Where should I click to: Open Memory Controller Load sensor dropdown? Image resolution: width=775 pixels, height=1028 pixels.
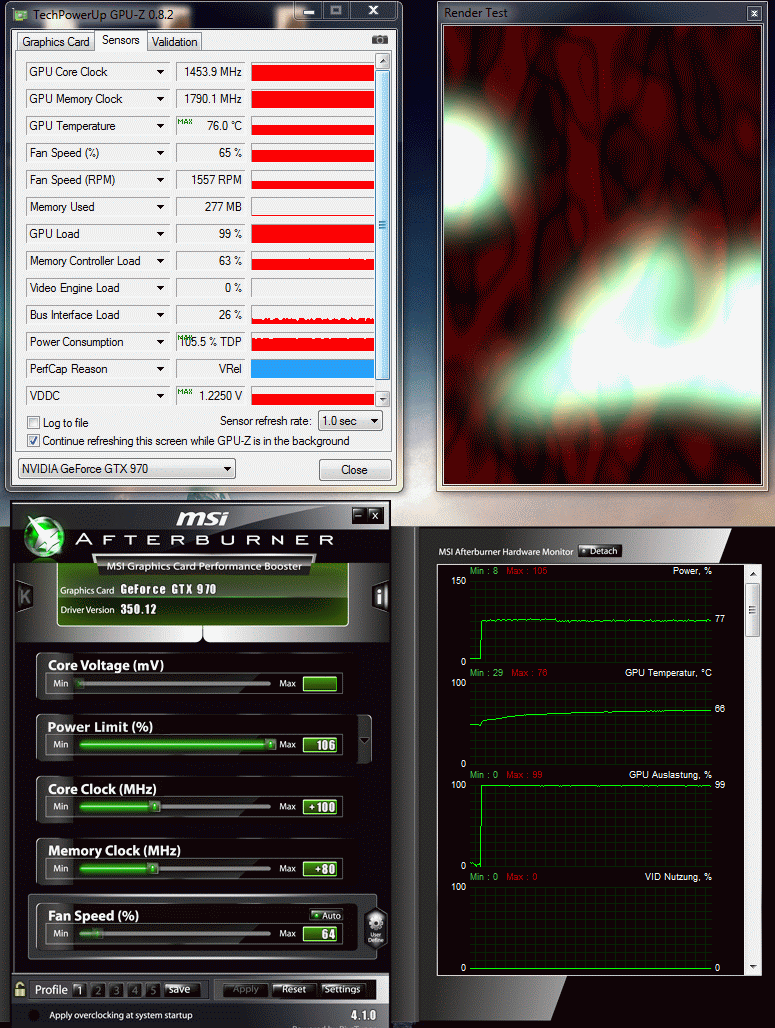pyautogui.click(x=160, y=260)
